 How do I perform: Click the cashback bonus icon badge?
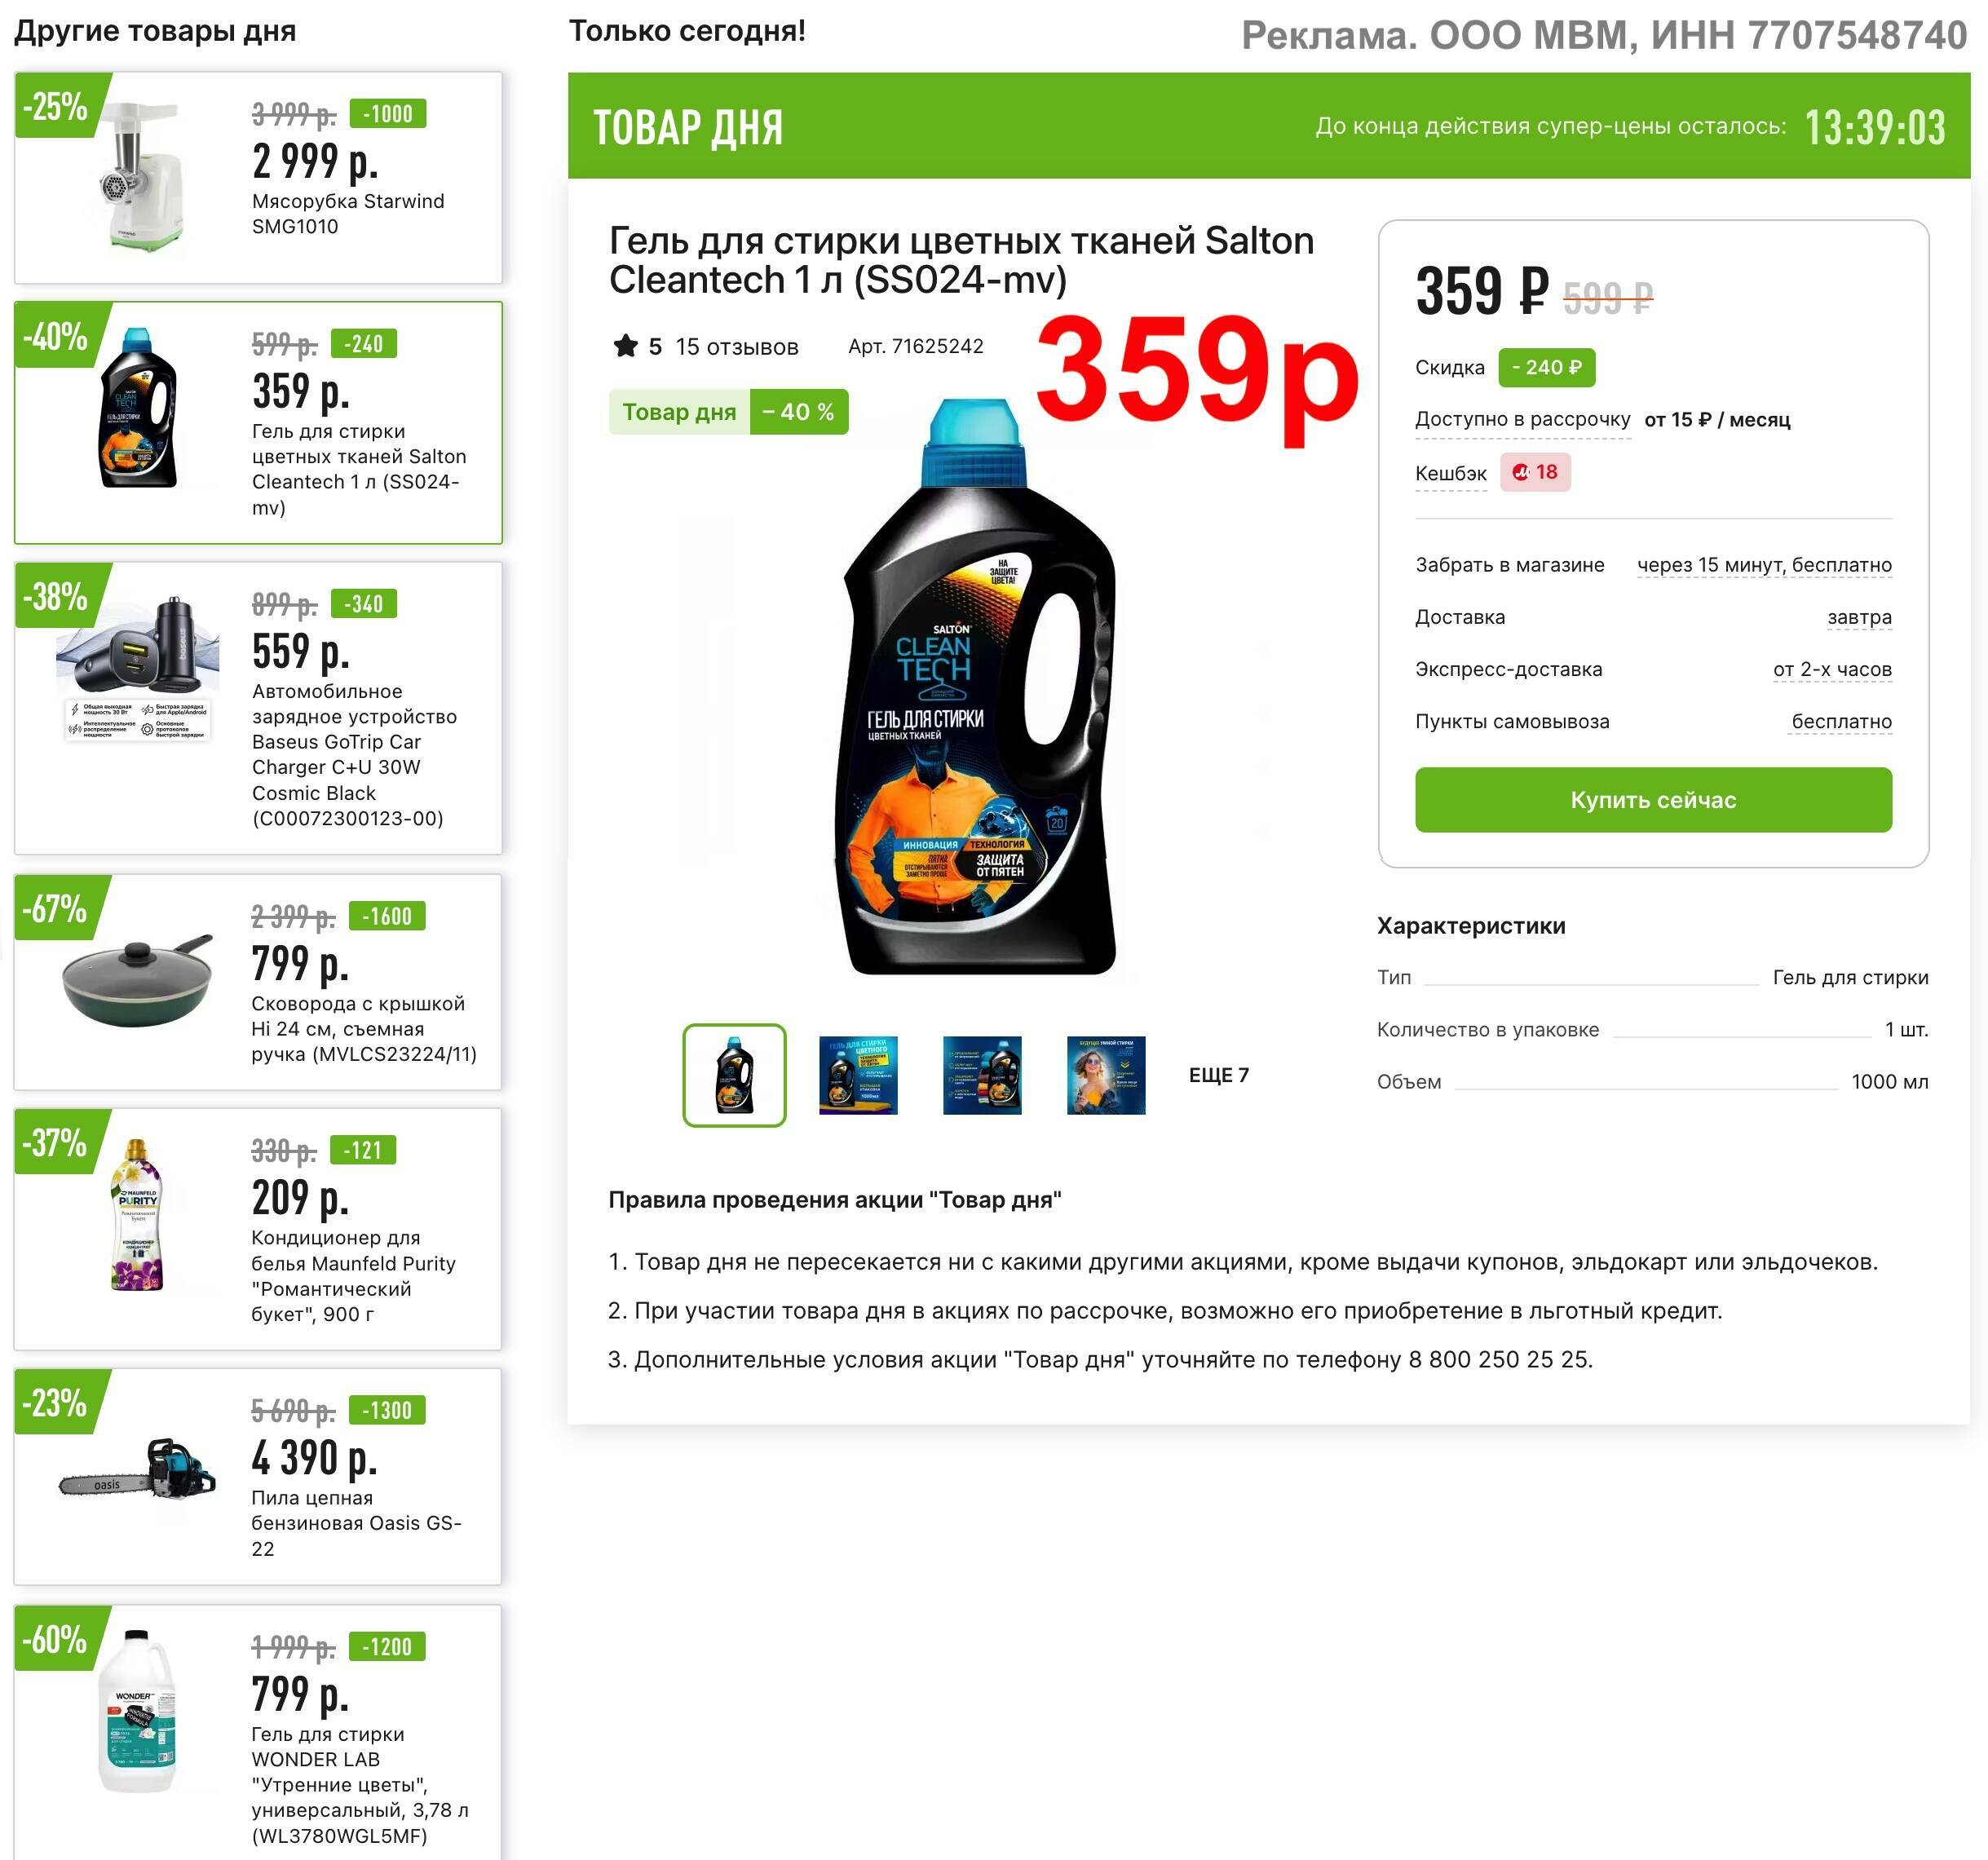[x=1535, y=472]
